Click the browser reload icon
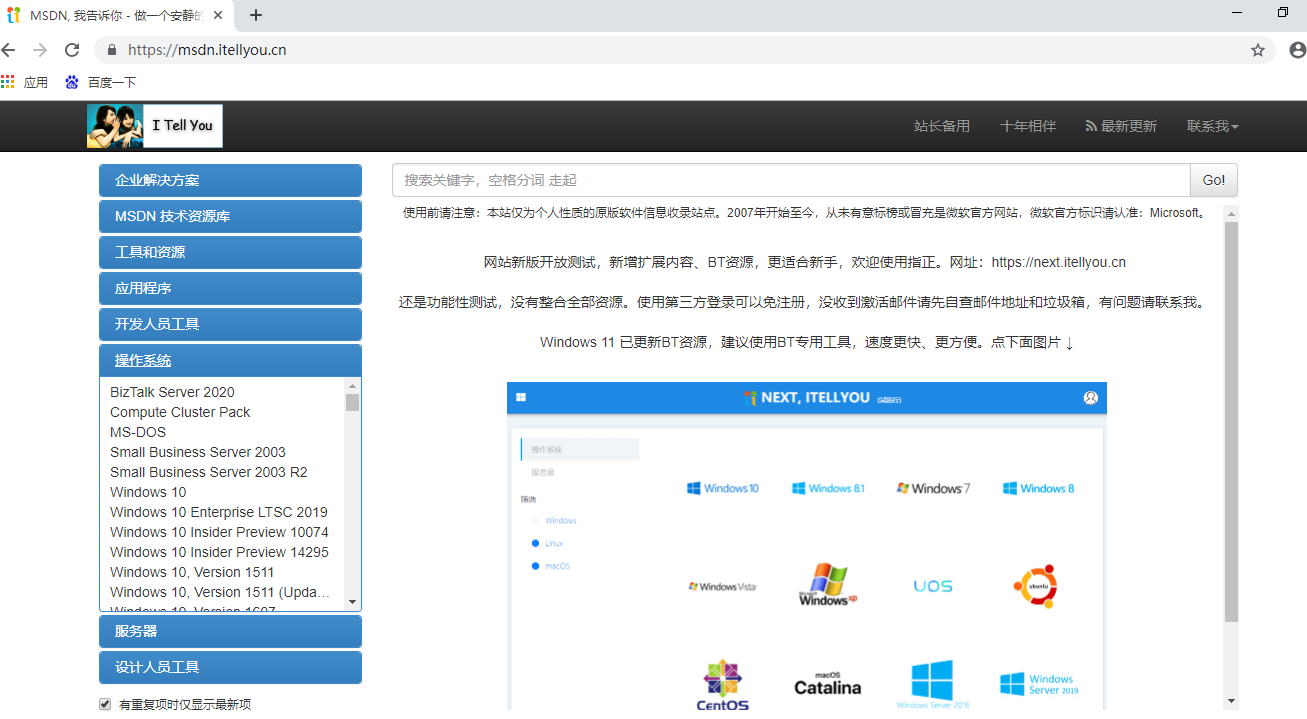Image resolution: width=1307 pixels, height=719 pixels. (72, 50)
